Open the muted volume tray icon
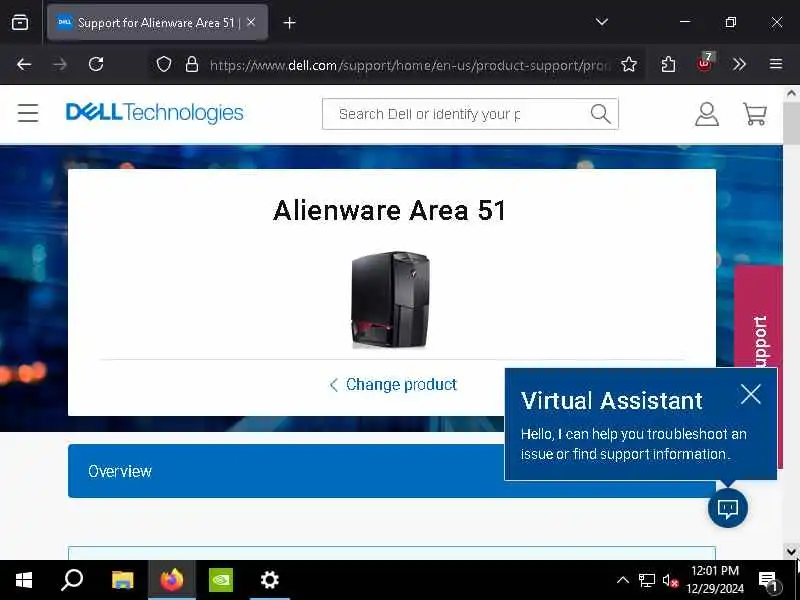Screen dimensions: 800x600 coord(670,580)
